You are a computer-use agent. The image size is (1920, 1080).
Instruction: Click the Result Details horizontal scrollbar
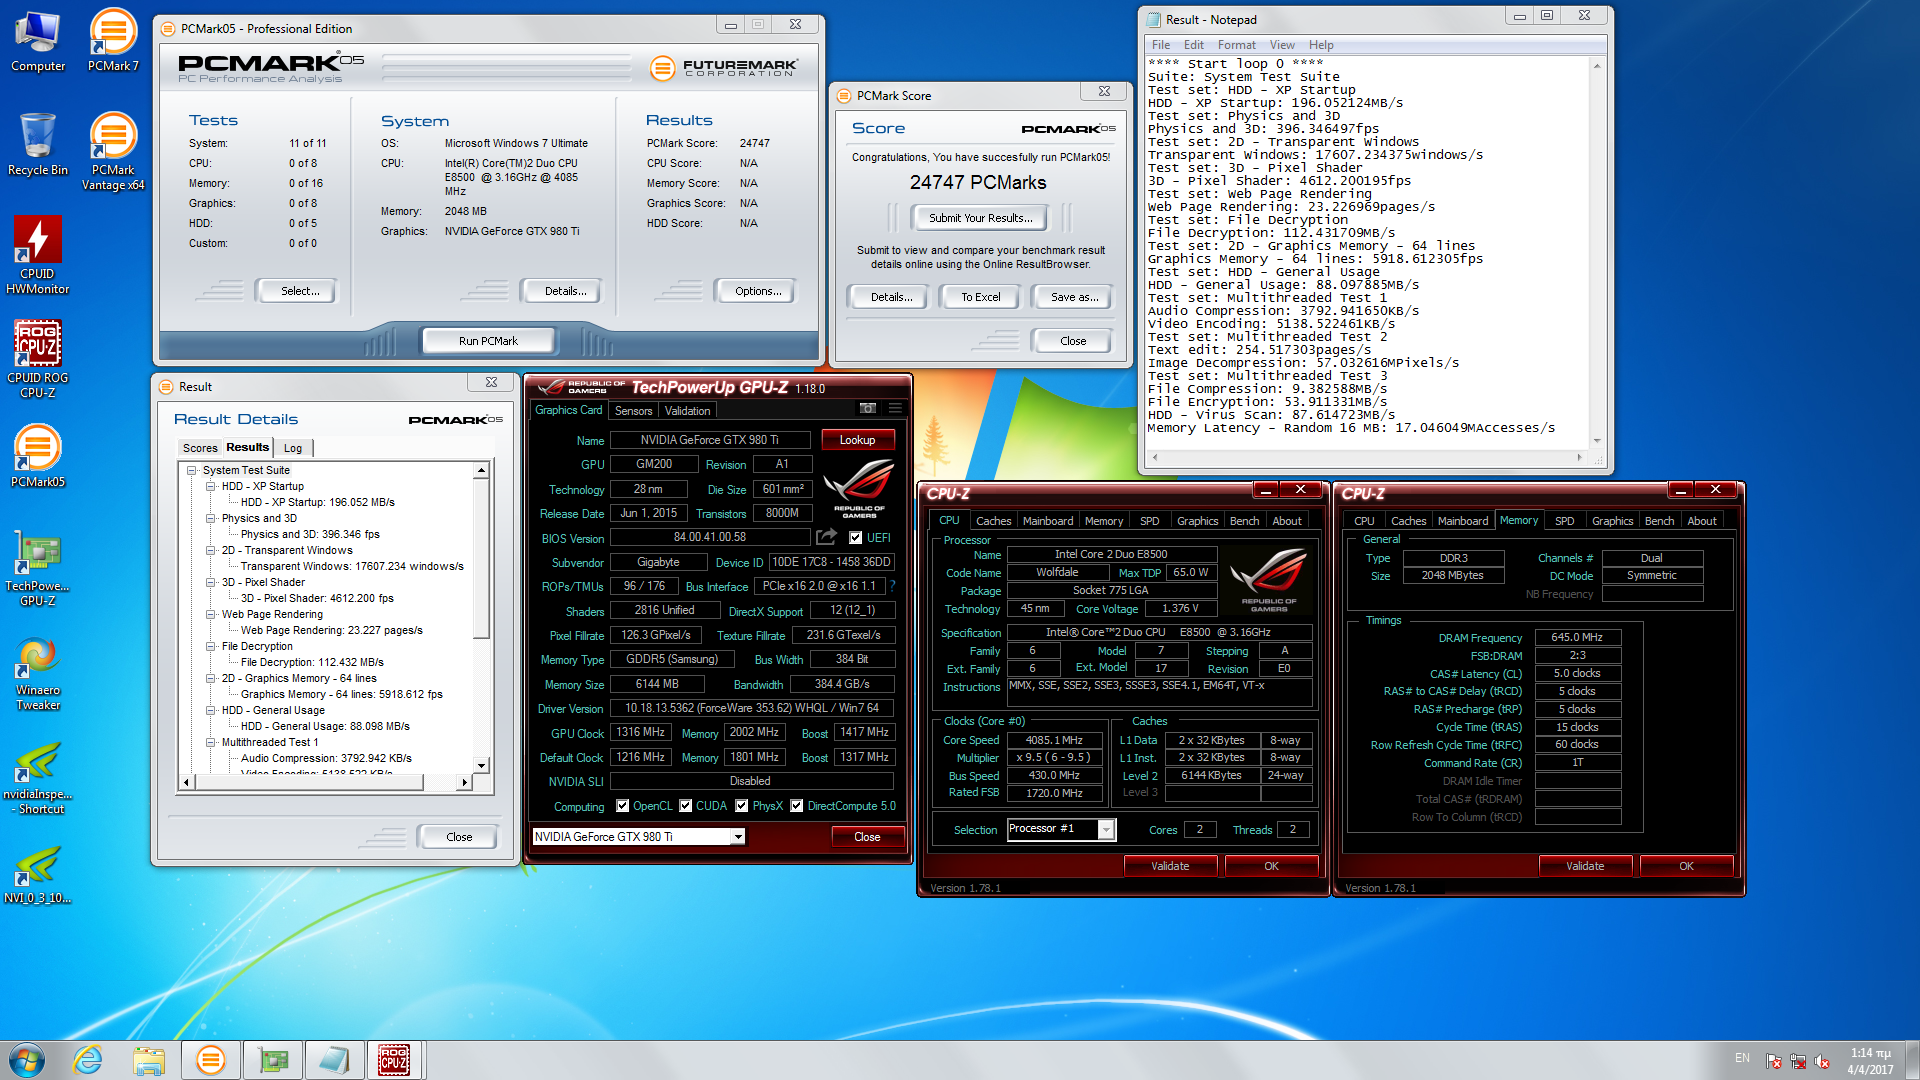click(x=325, y=782)
